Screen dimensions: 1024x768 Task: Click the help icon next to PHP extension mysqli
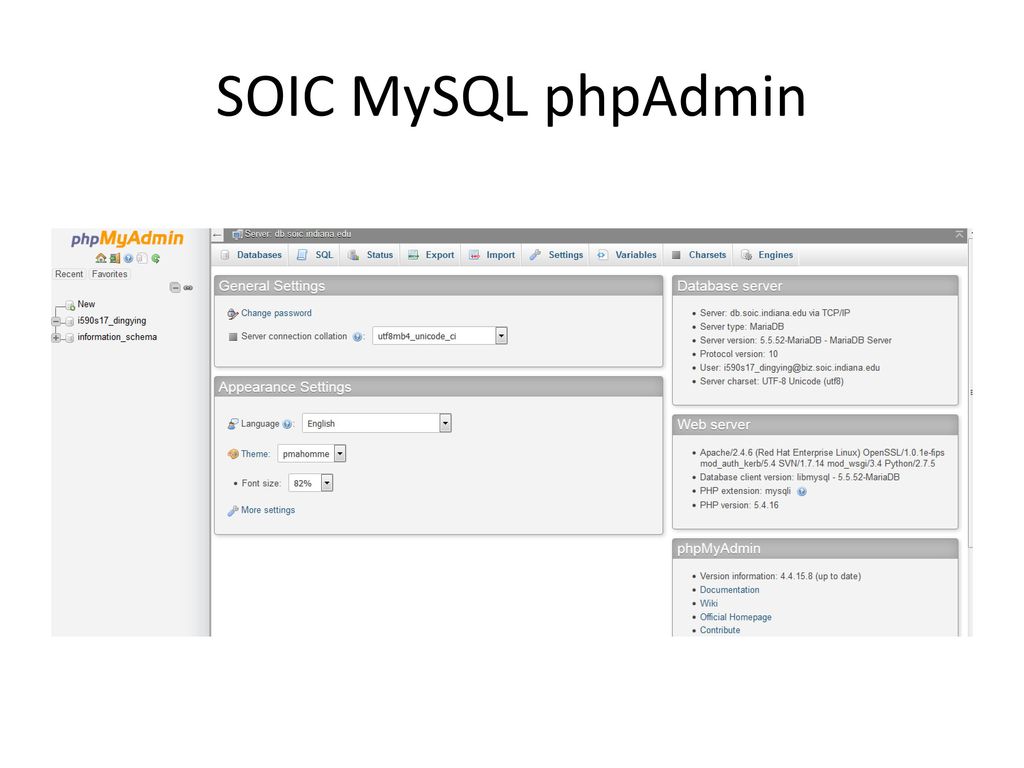click(x=802, y=492)
